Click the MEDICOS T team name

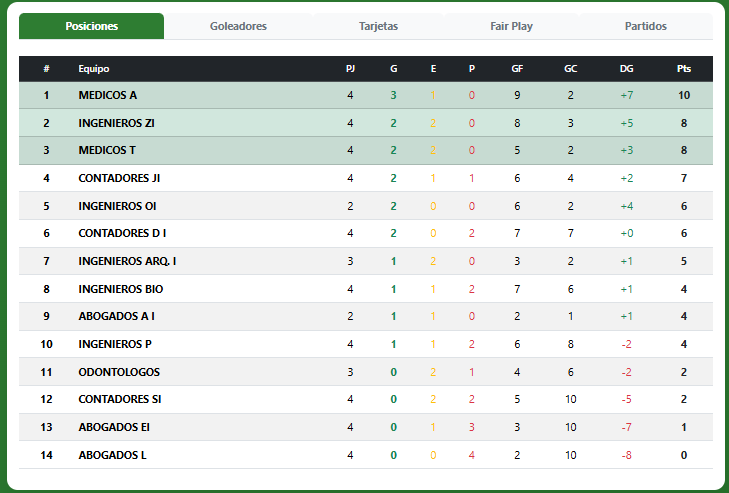click(x=107, y=150)
